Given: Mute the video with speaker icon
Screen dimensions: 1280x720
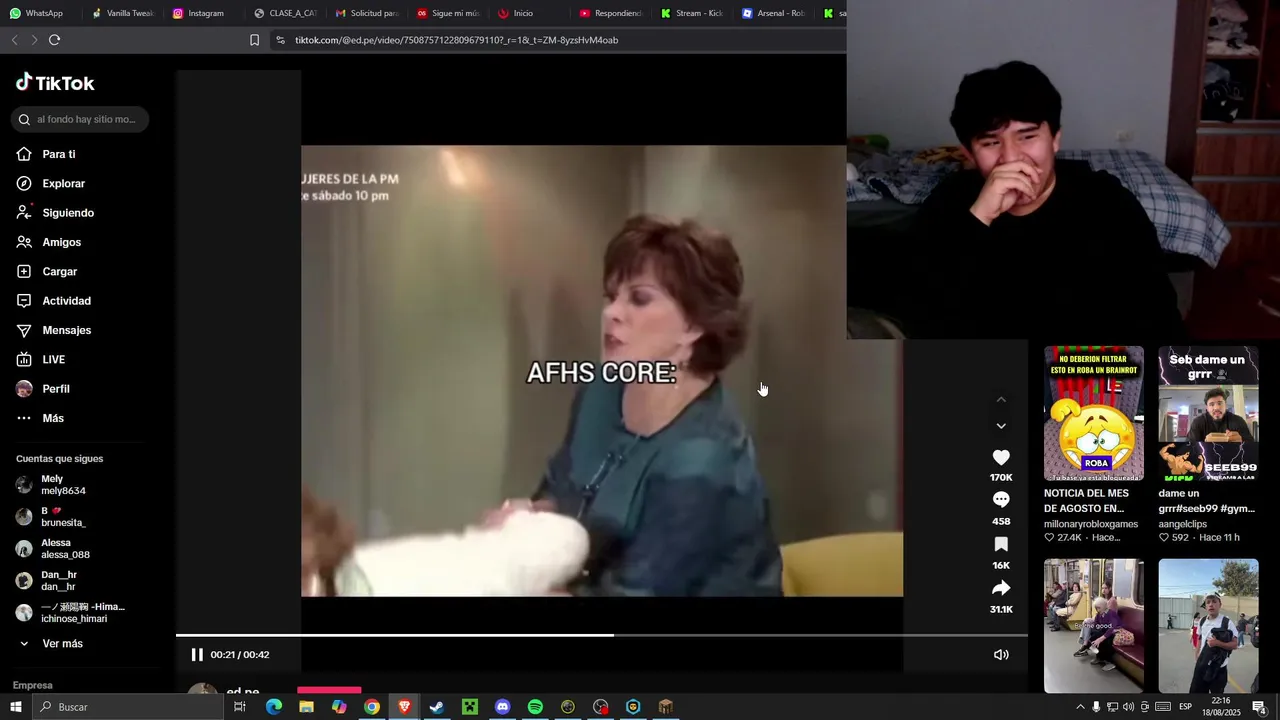Looking at the screenshot, I should click(x=1001, y=655).
